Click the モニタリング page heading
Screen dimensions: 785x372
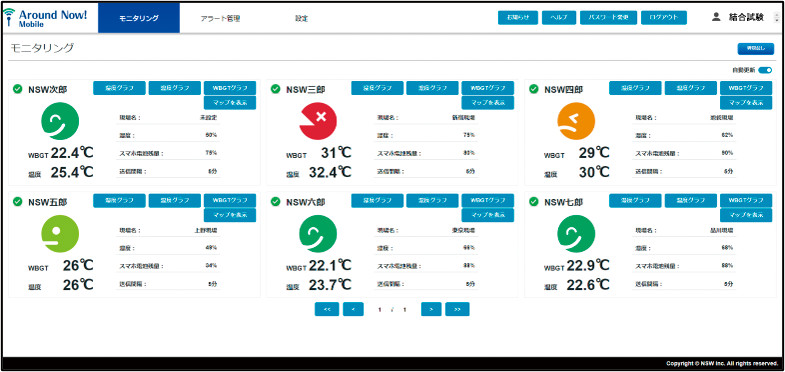(42, 48)
